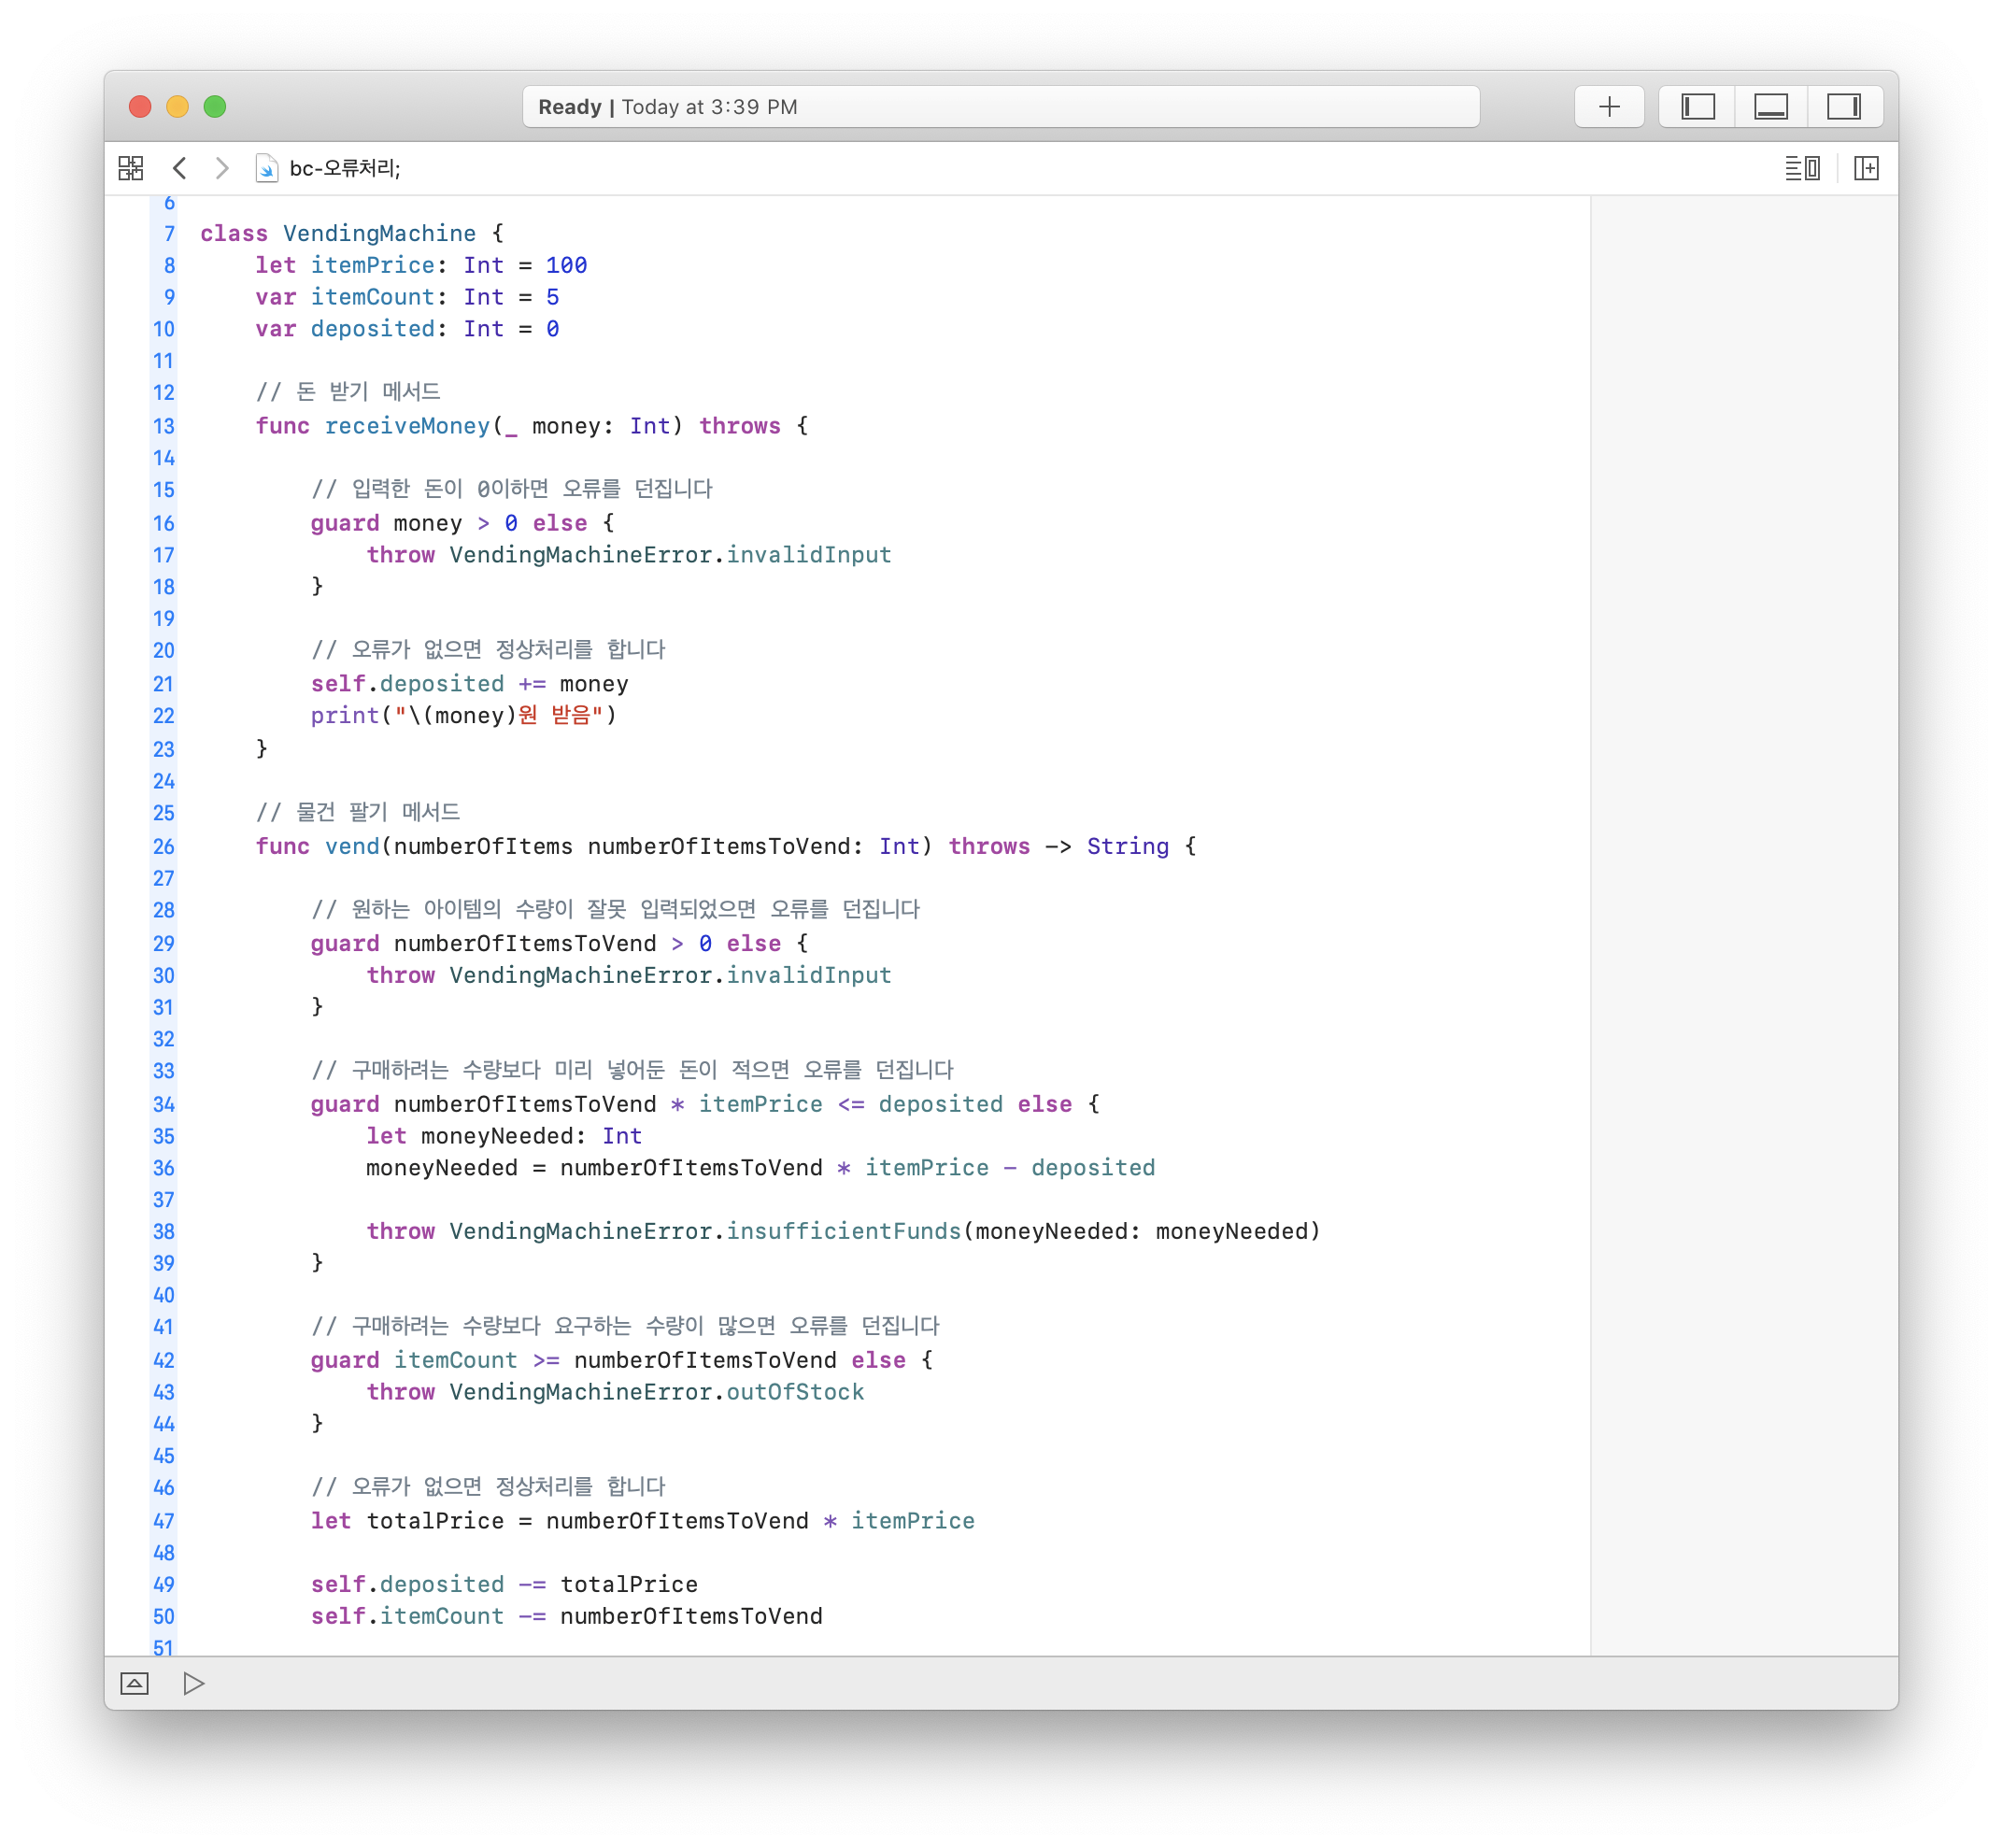Go forward with right chevron

222,168
